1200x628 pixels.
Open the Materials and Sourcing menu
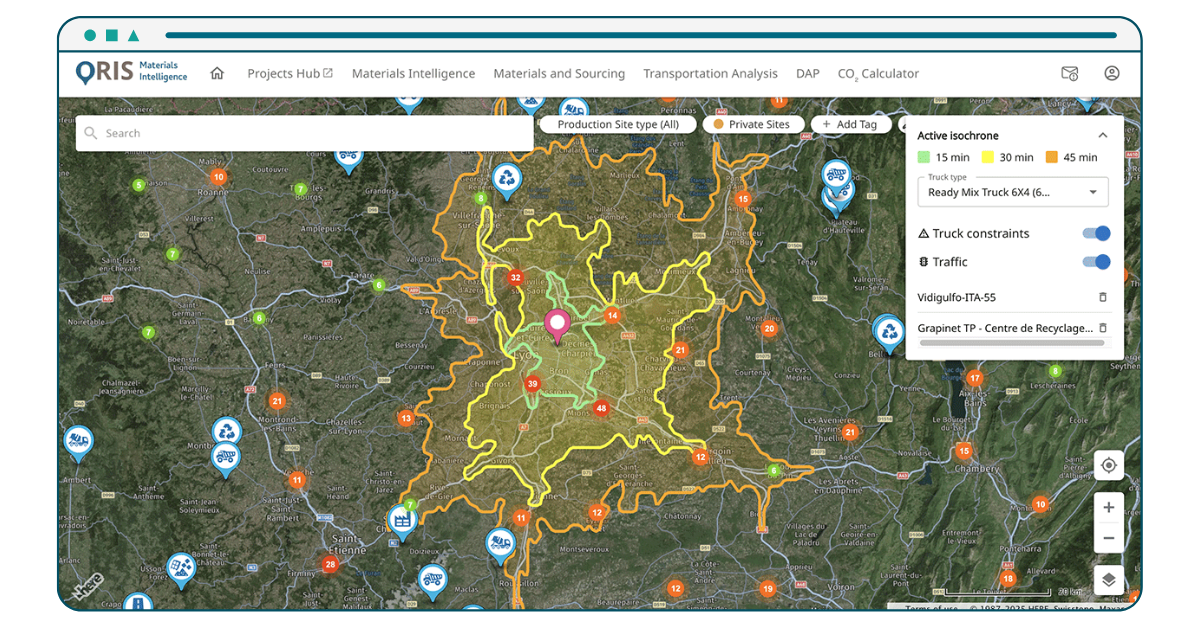click(x=559, y=73)
